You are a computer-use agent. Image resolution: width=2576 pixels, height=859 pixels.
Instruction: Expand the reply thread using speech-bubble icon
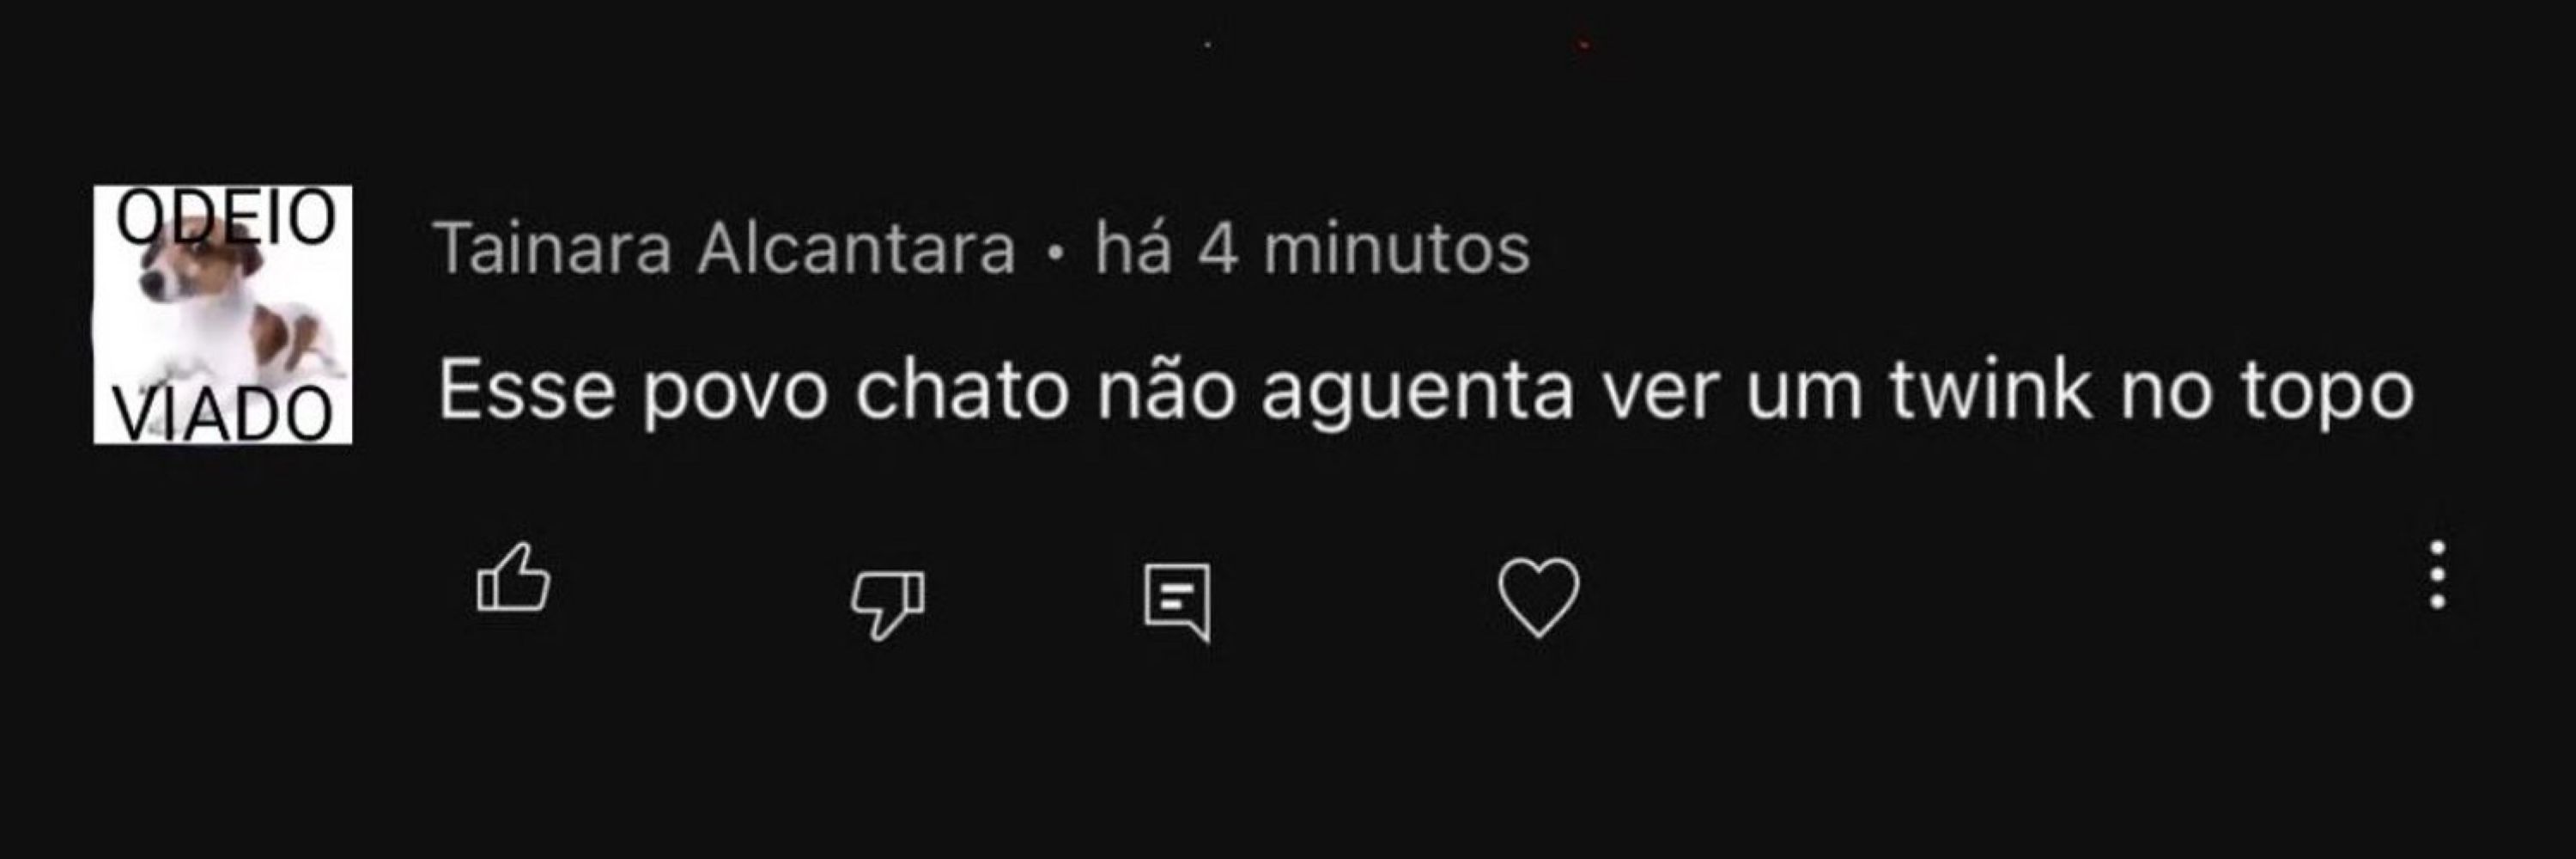tap(1177, 602)
